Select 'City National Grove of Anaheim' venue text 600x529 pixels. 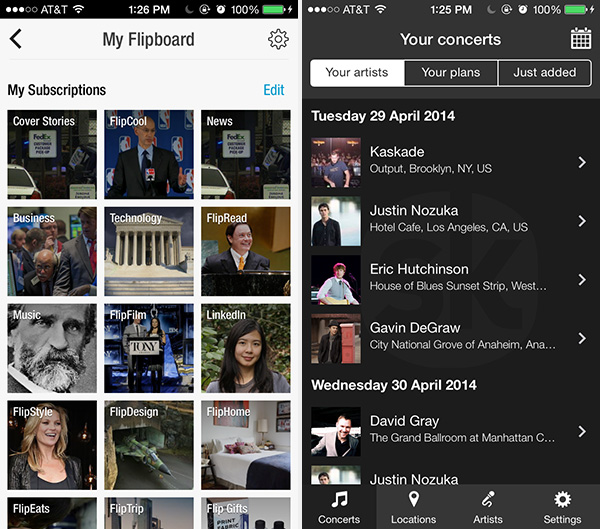coord(462,345)
